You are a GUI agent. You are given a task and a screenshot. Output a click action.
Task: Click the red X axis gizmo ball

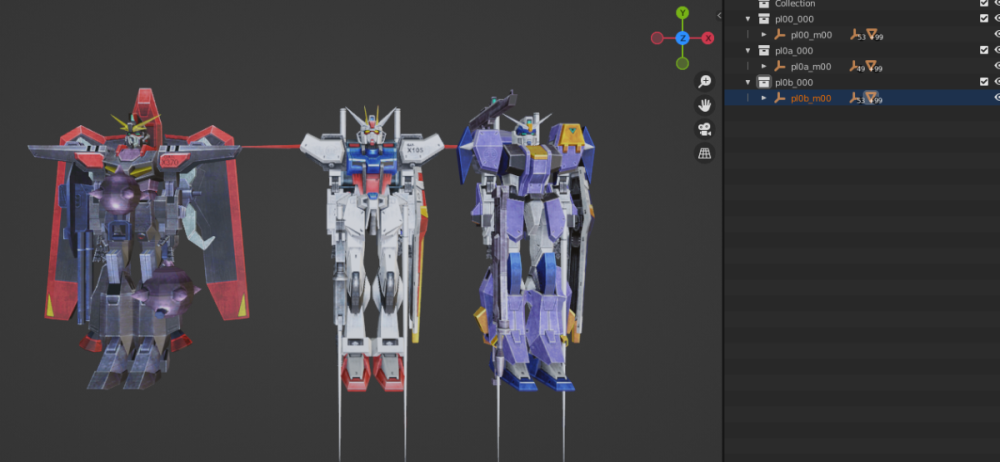click(x=707, y=38)
